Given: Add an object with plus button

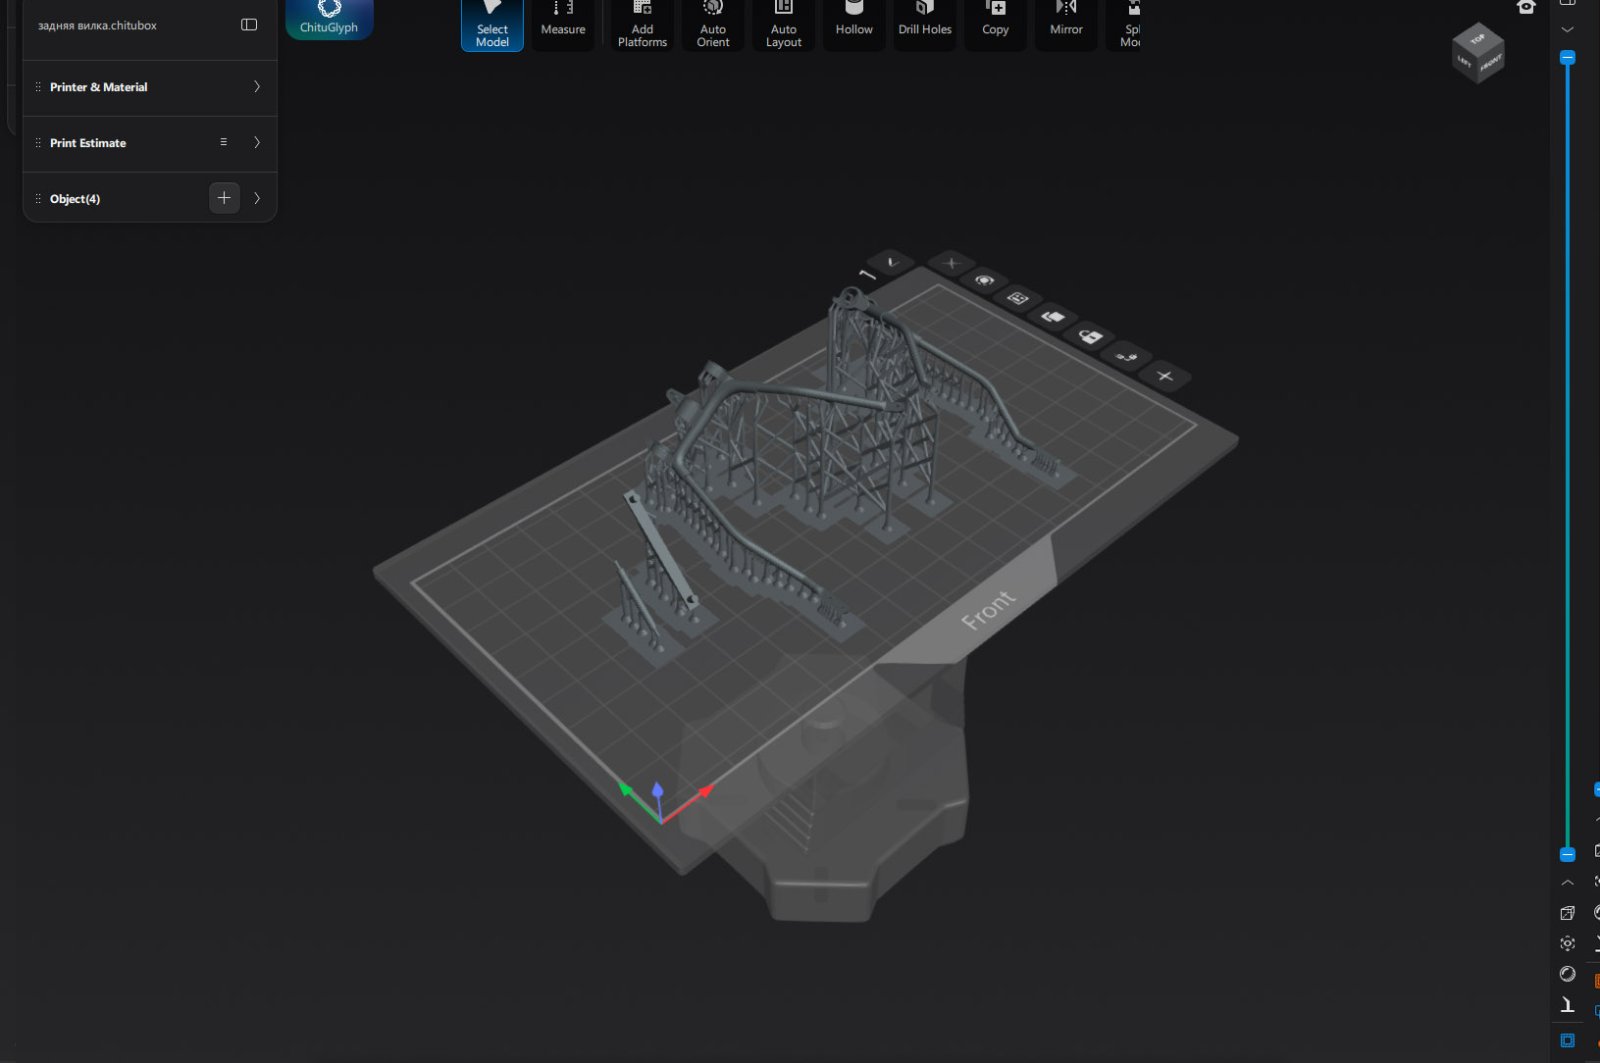Looking at the screenshot, I should tap(224, 198).
